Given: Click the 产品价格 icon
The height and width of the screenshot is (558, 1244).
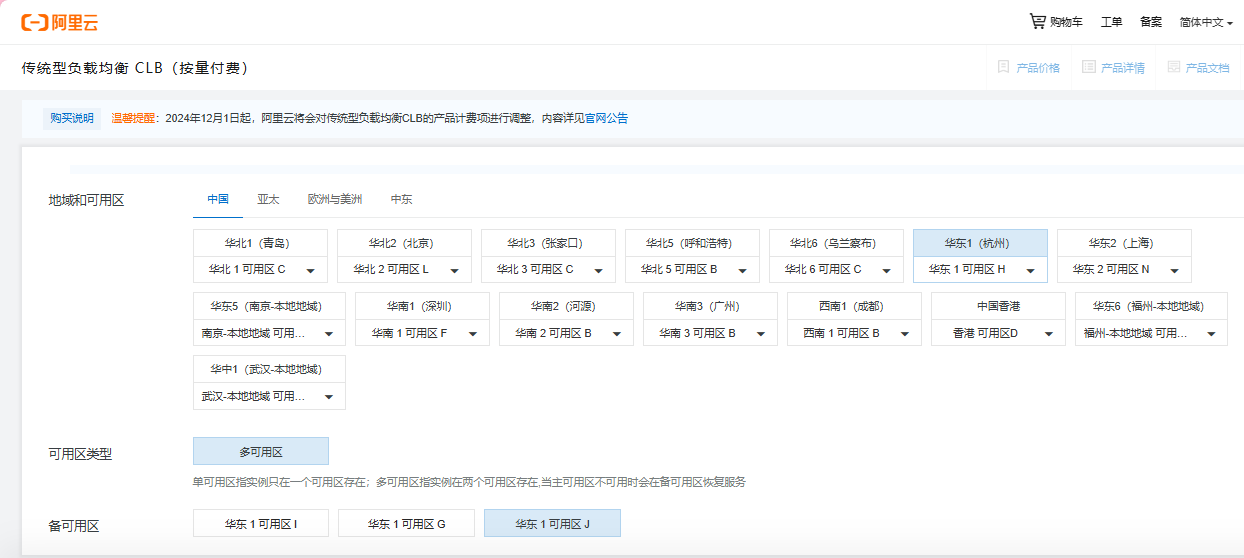Looking at the screenshot, I should pos(1003,67).
